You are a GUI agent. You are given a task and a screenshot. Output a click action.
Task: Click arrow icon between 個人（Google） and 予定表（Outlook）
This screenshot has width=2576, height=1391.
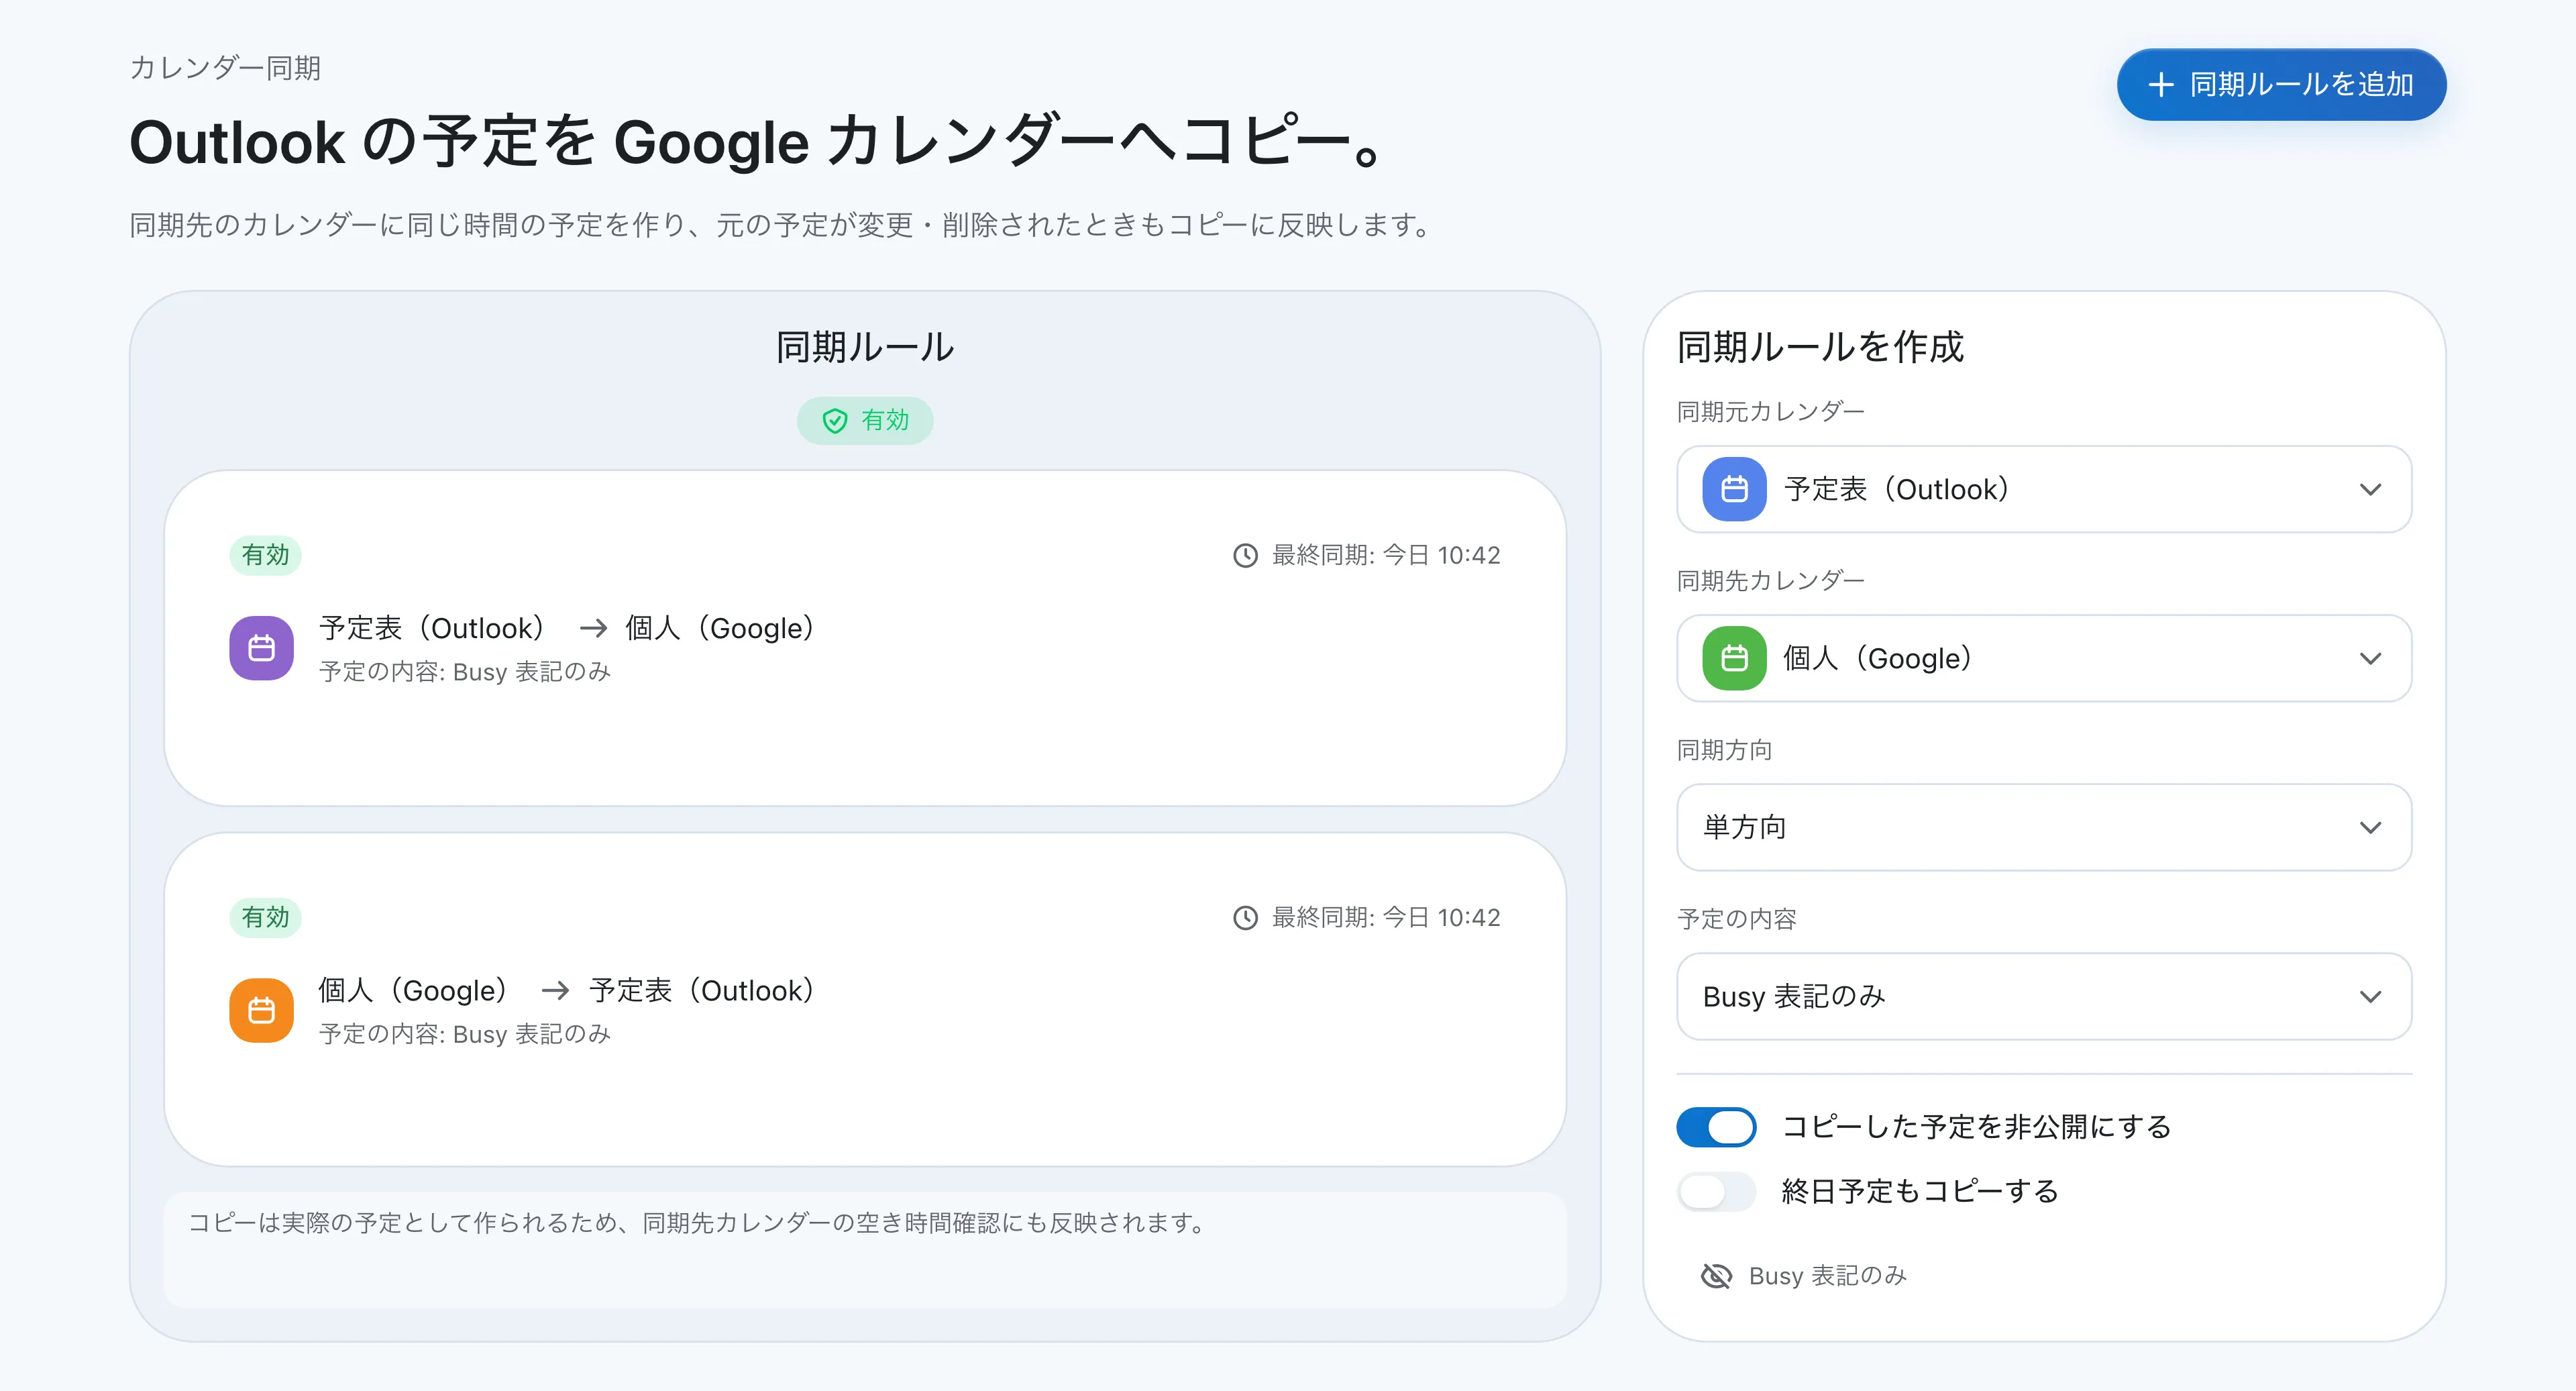[555, 990]
